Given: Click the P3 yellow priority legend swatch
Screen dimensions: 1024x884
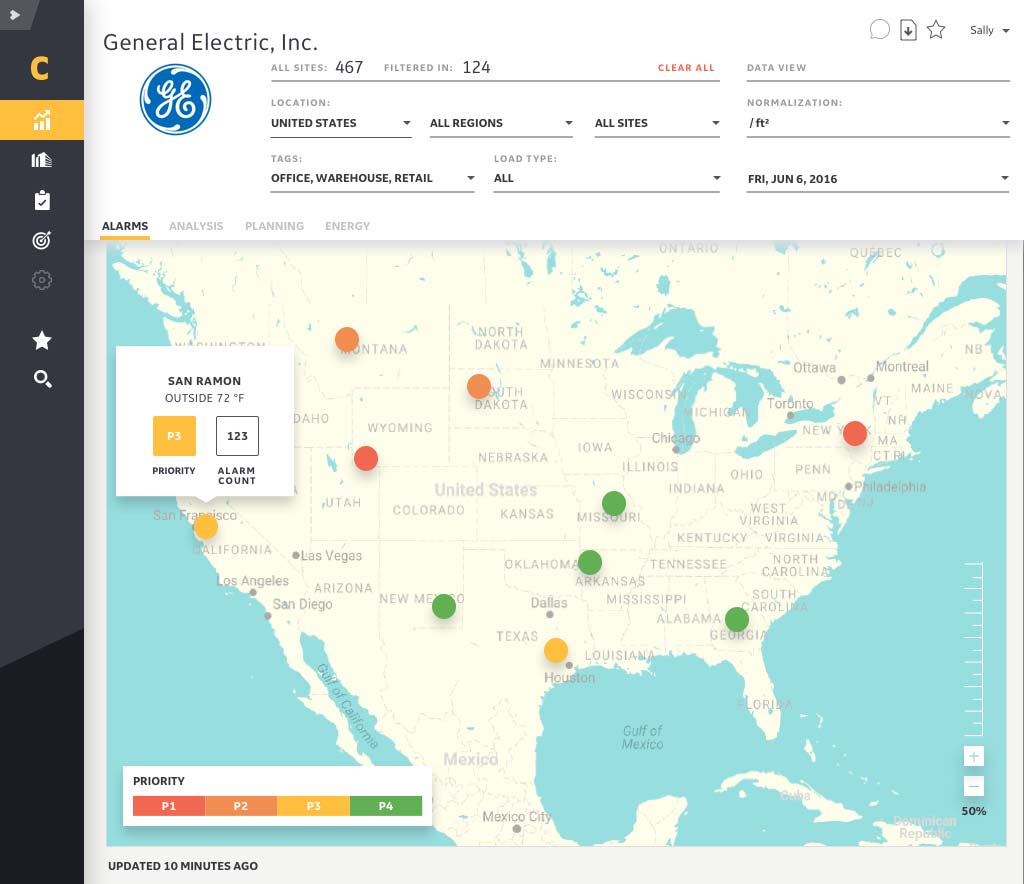Looking at the screenshot, I should 313,806.
